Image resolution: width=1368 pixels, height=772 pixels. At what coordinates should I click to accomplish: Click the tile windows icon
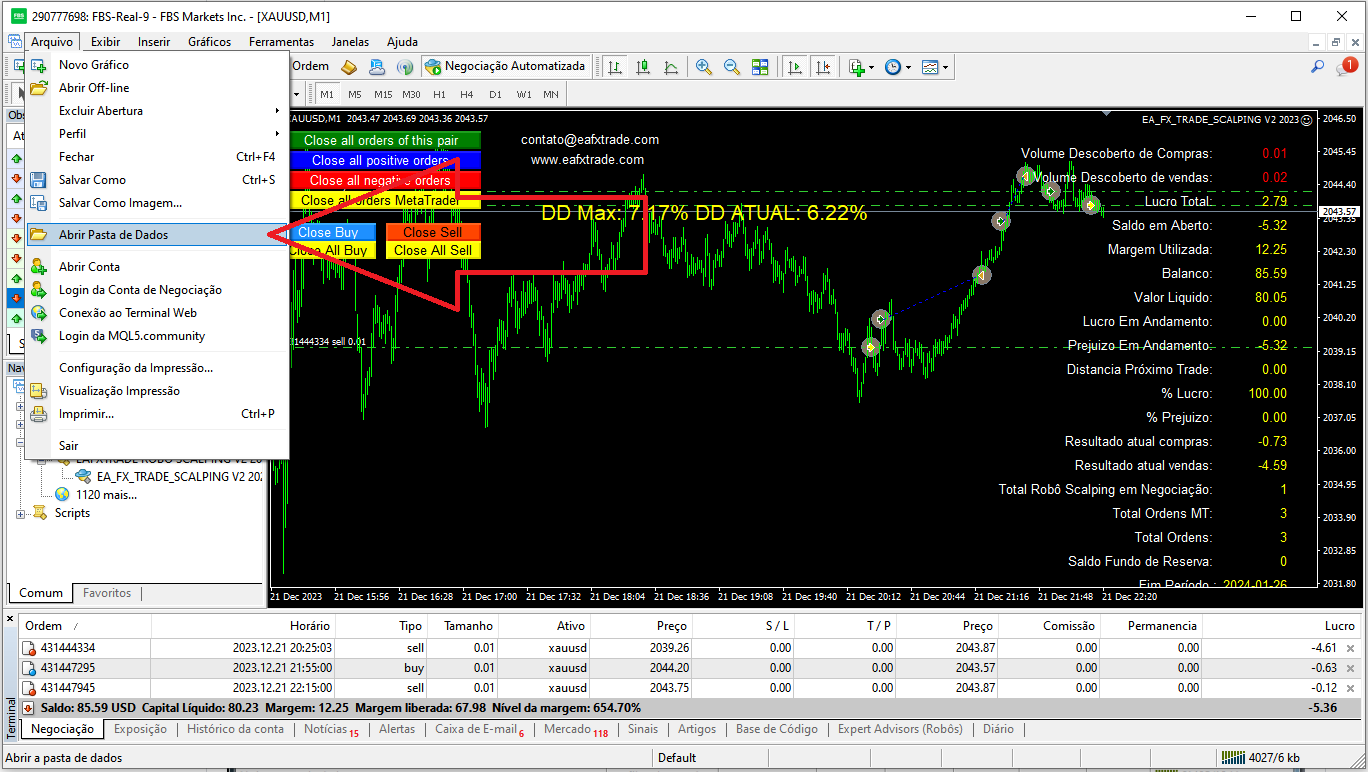(760, 67)
